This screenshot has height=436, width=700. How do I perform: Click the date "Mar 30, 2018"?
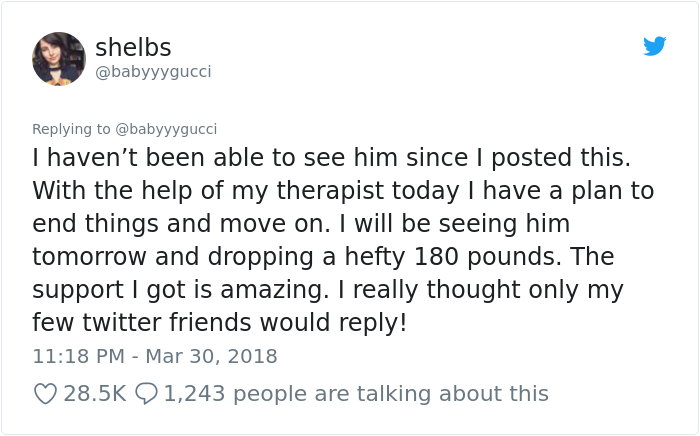tap(213, 356)
